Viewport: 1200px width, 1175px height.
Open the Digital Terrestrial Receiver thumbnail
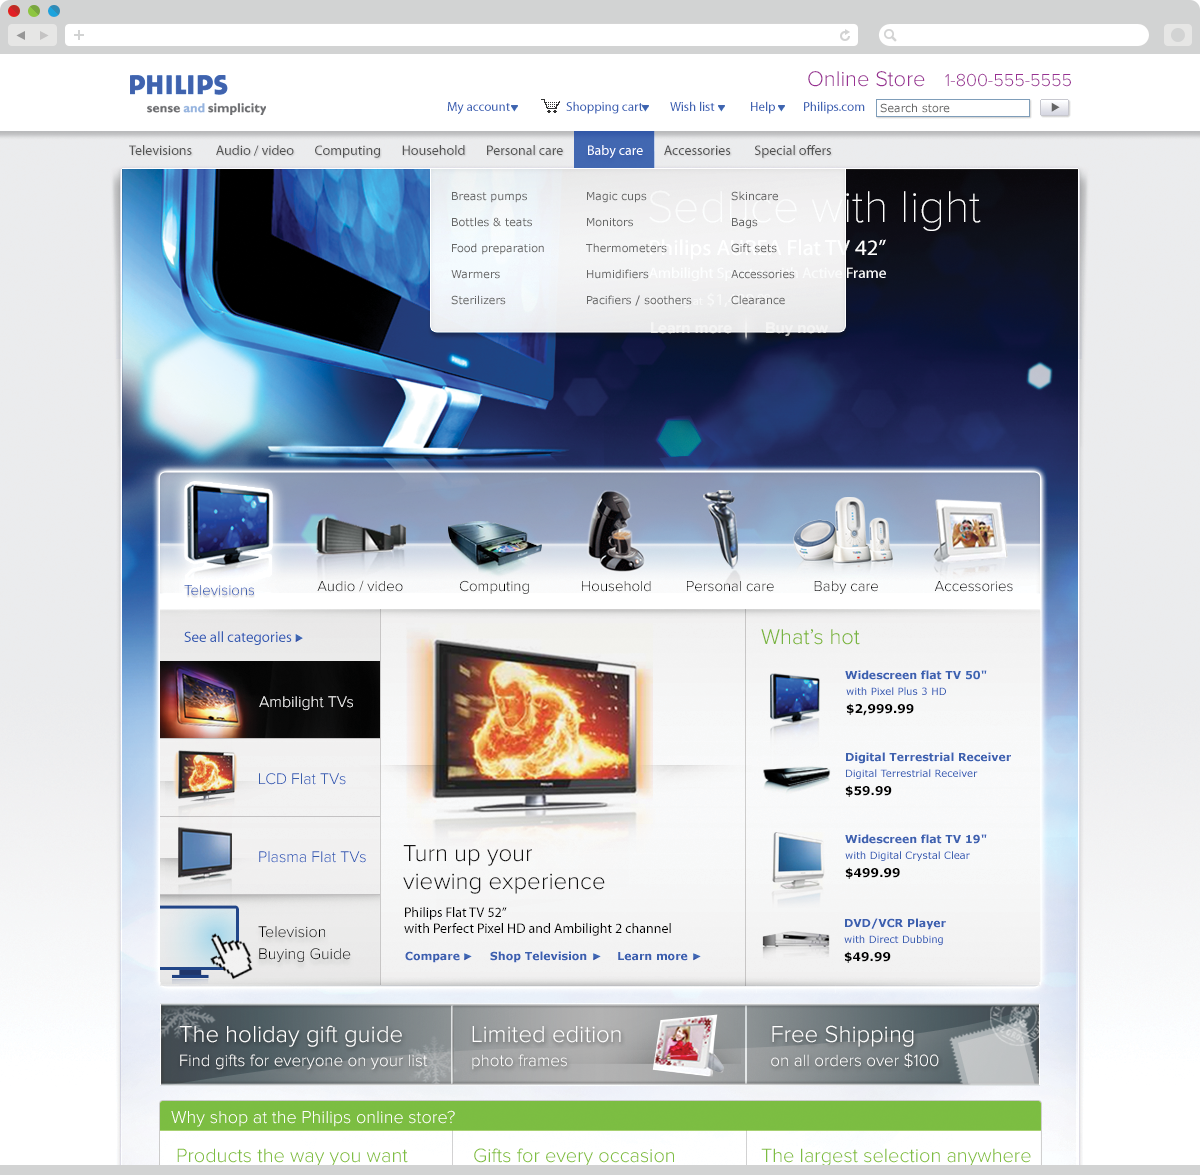point(796,776)
